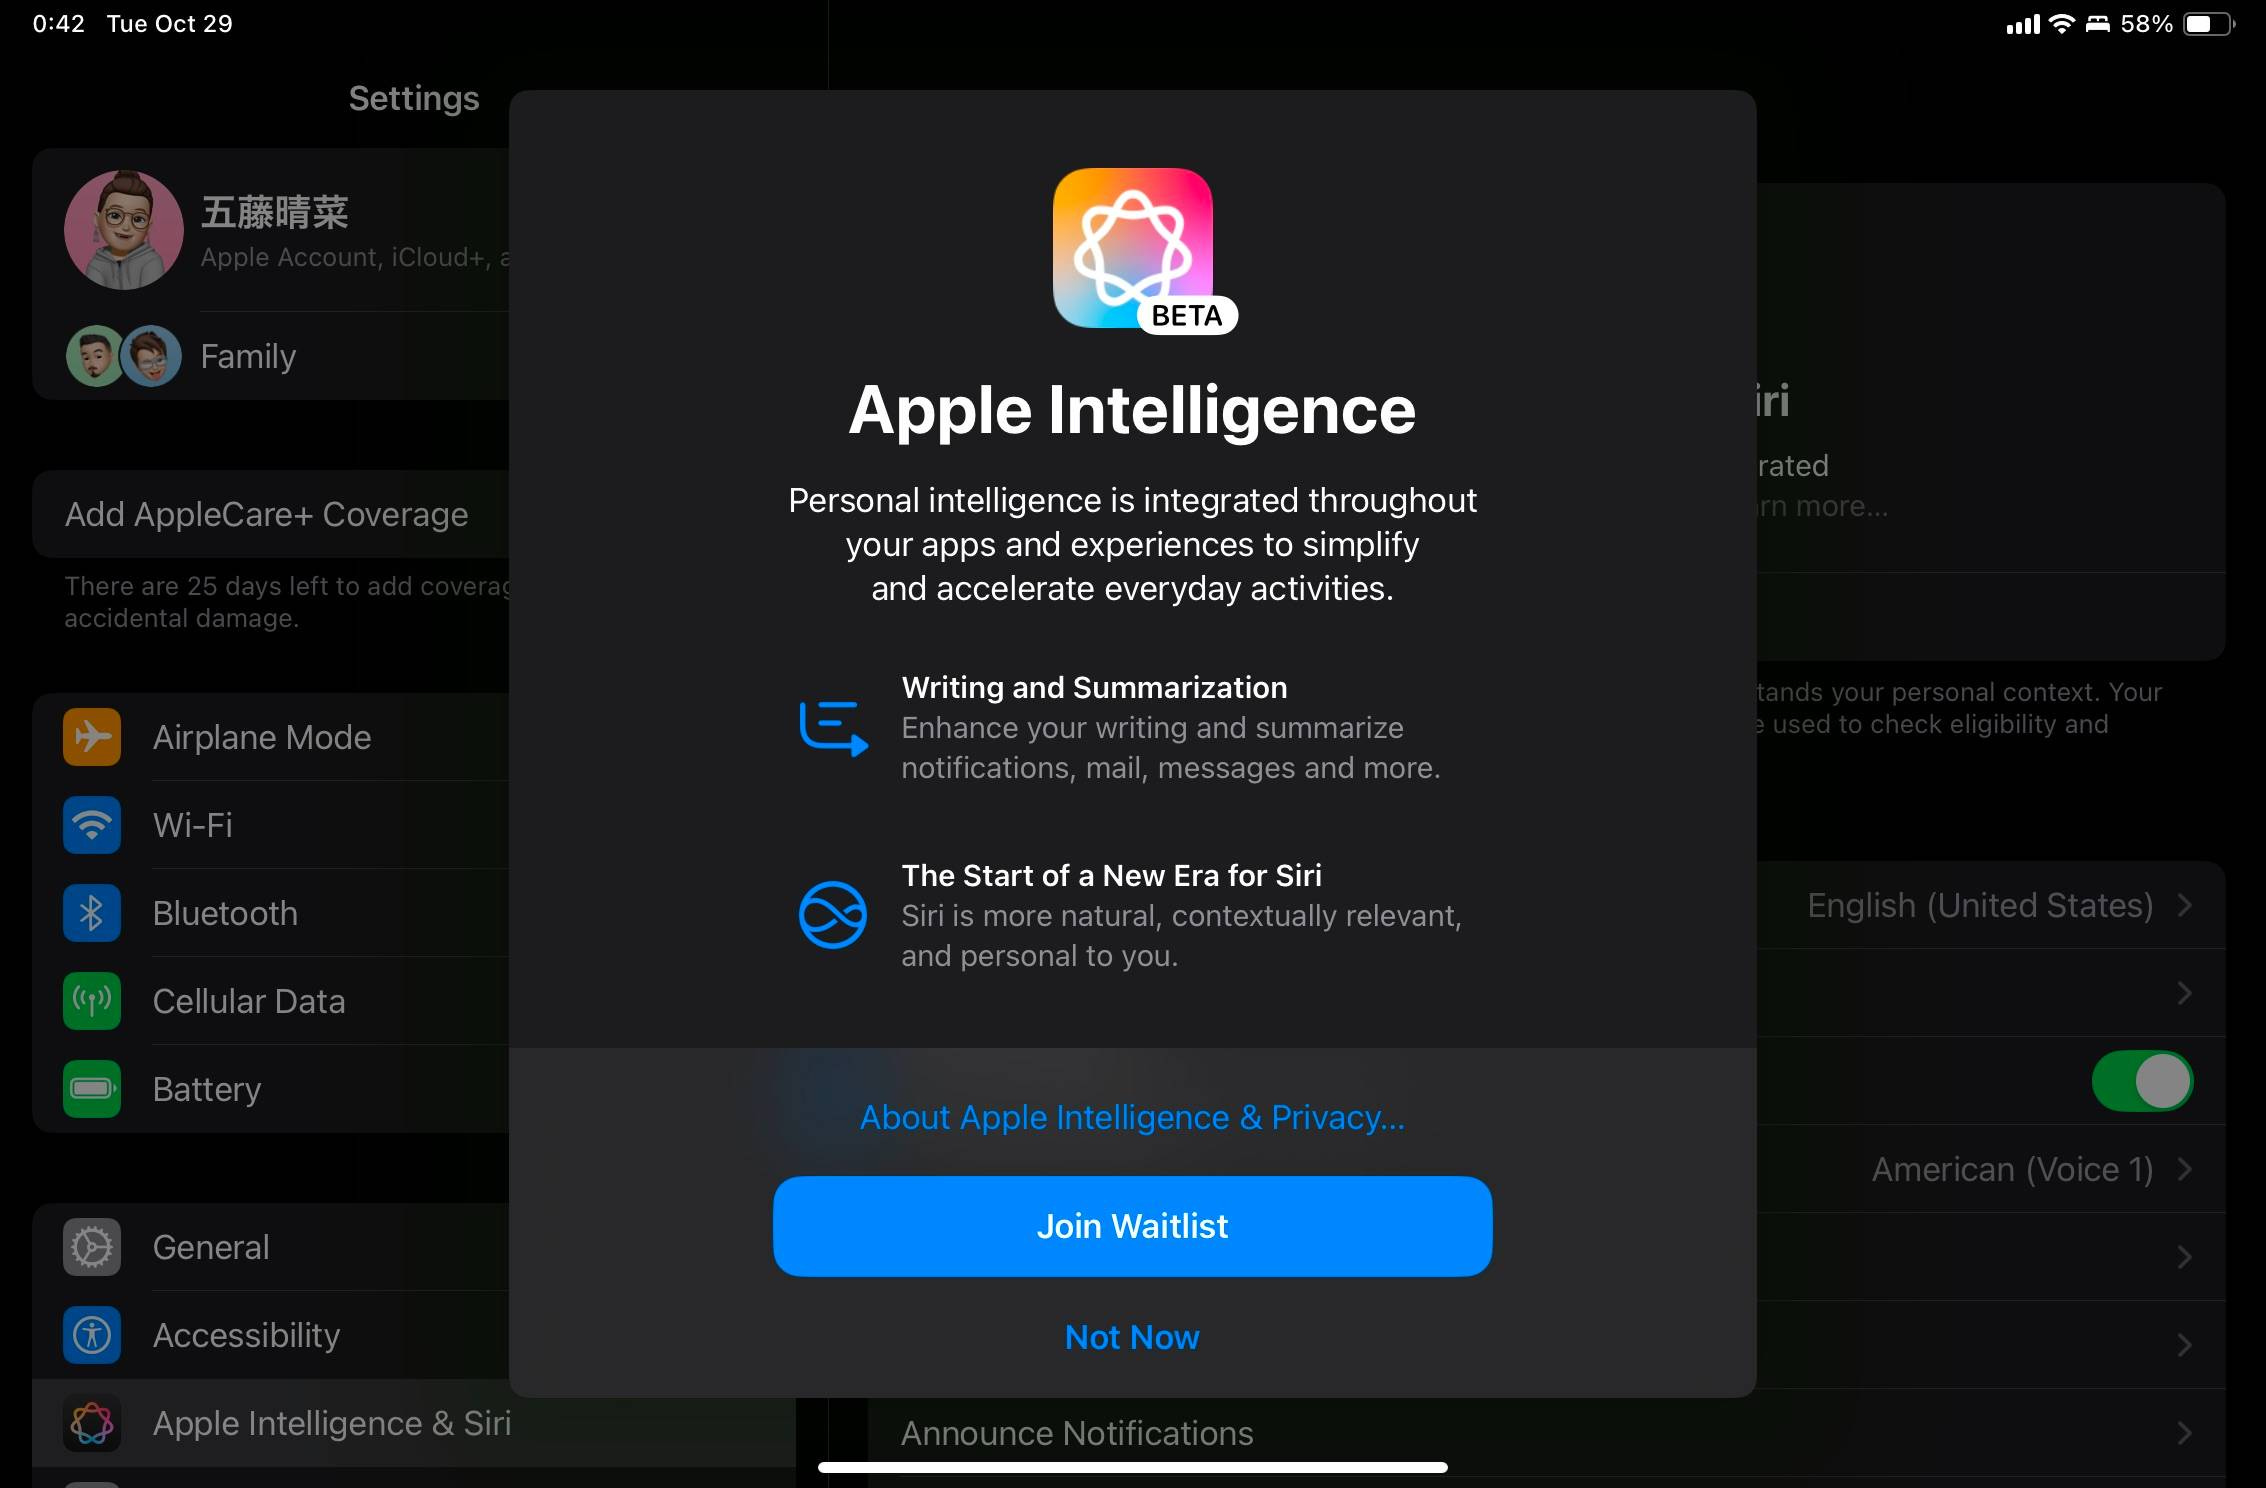Image resolution: width=2266 pixels, height=1488 pixels.
Task: Open About Apple Intelligence & Privacy
Action: pyautogui.click(x=1131, y=1117)
